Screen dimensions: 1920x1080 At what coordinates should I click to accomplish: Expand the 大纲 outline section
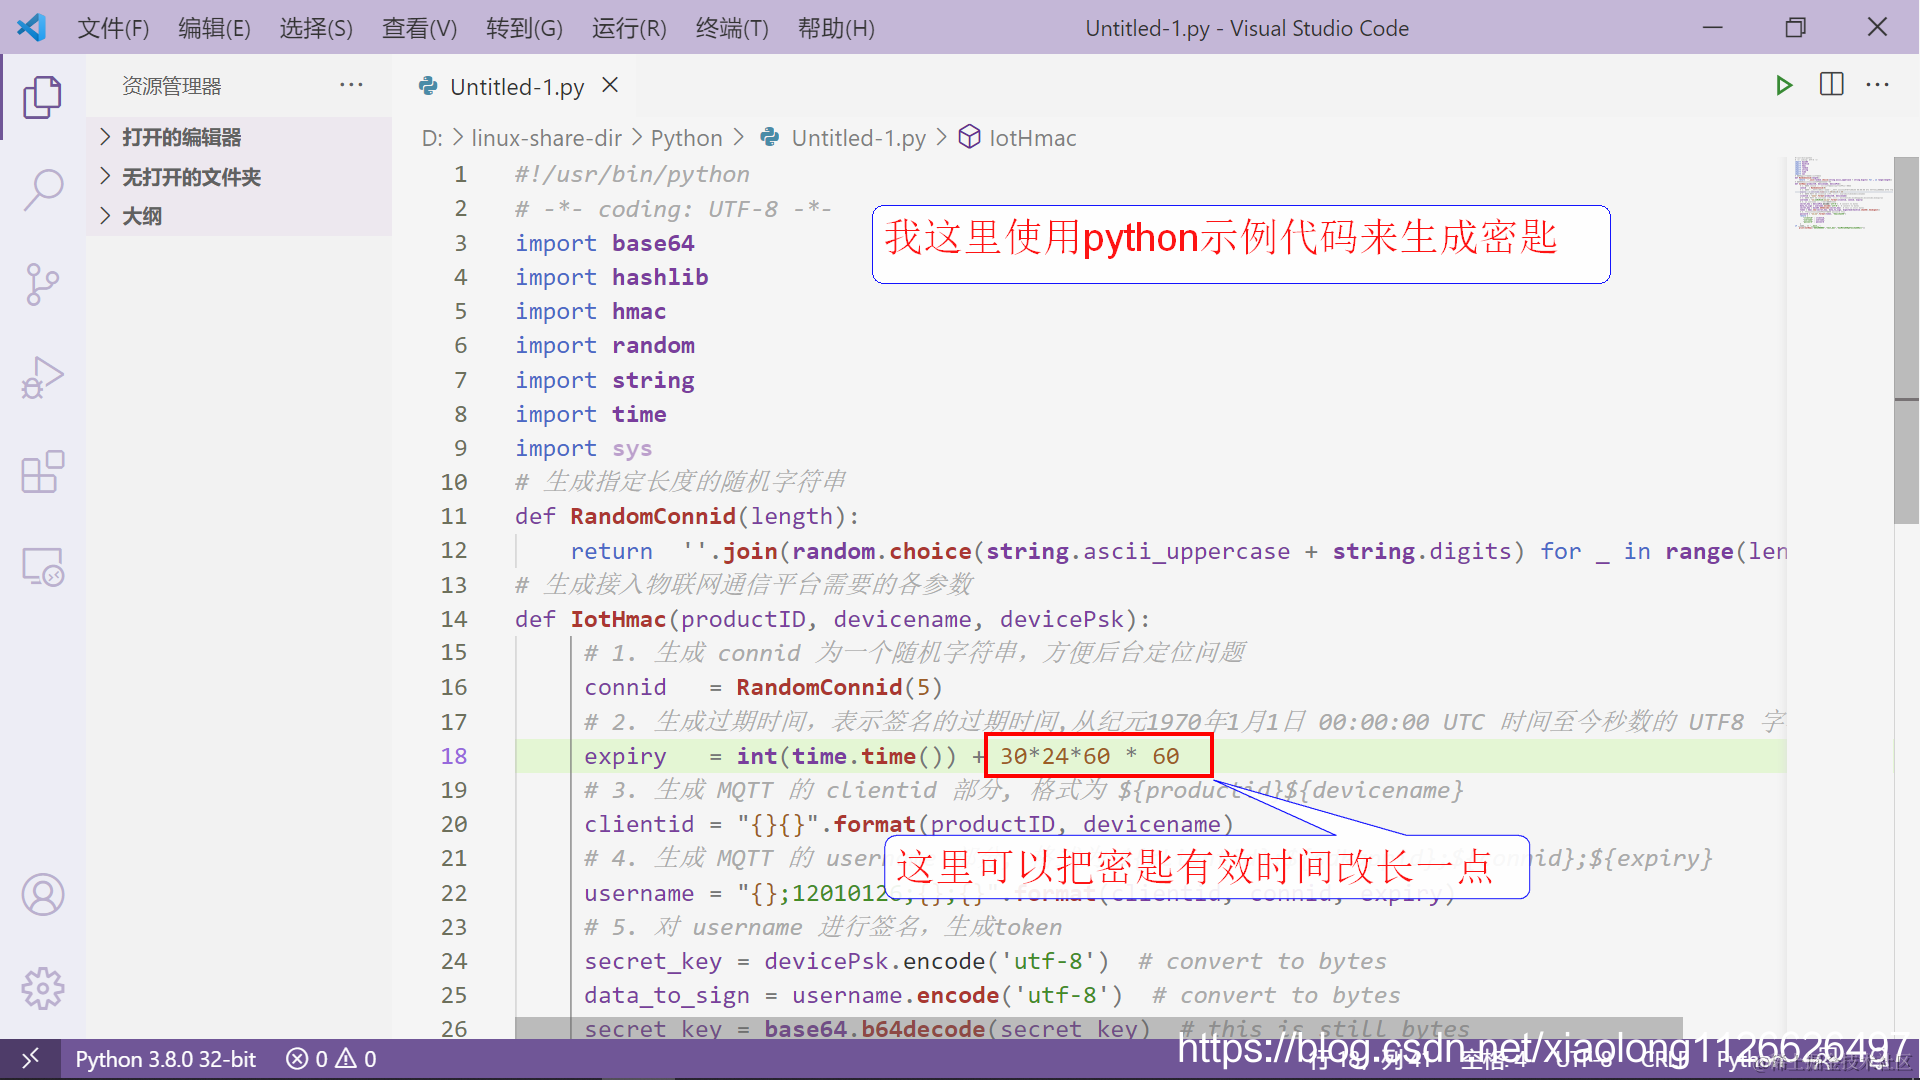tap(239, 216)
